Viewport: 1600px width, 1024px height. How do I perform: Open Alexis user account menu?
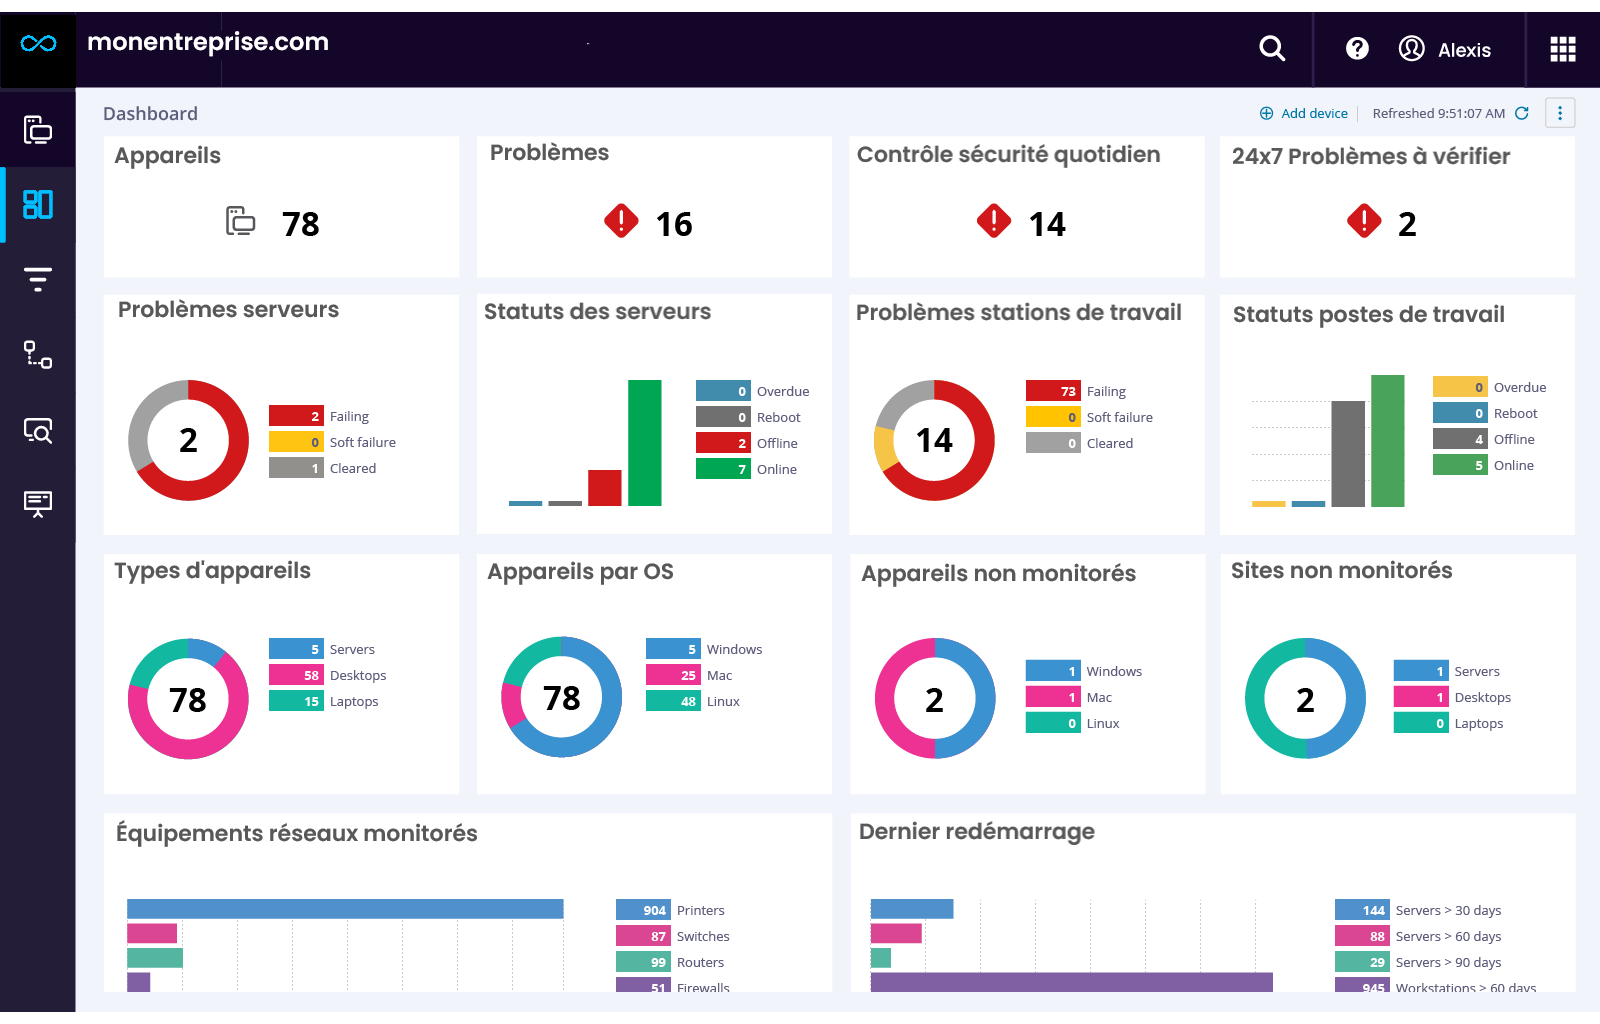(1445, 49)
